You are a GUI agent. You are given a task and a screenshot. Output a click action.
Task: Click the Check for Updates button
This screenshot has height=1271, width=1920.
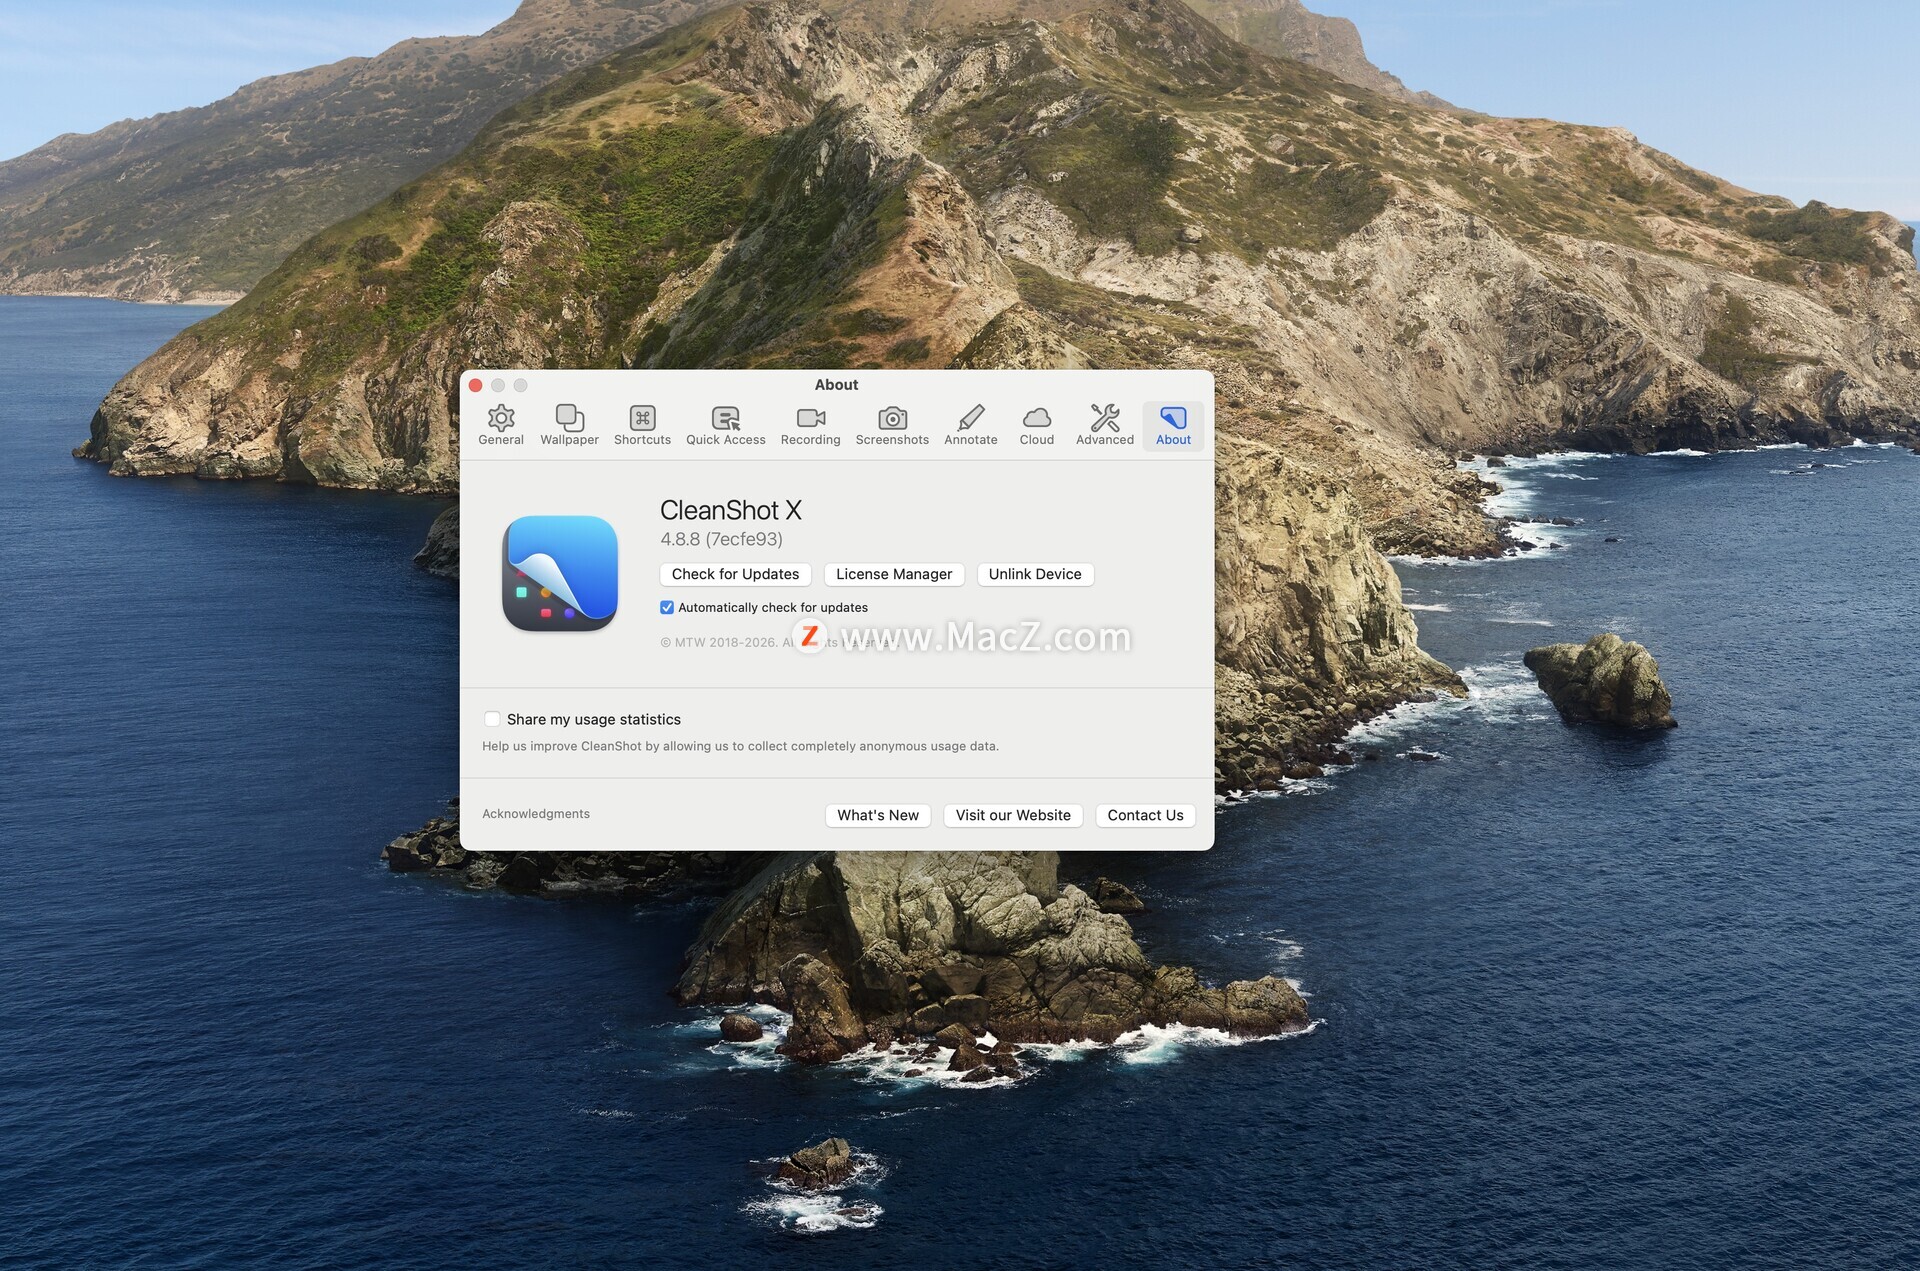click(735, 574)
